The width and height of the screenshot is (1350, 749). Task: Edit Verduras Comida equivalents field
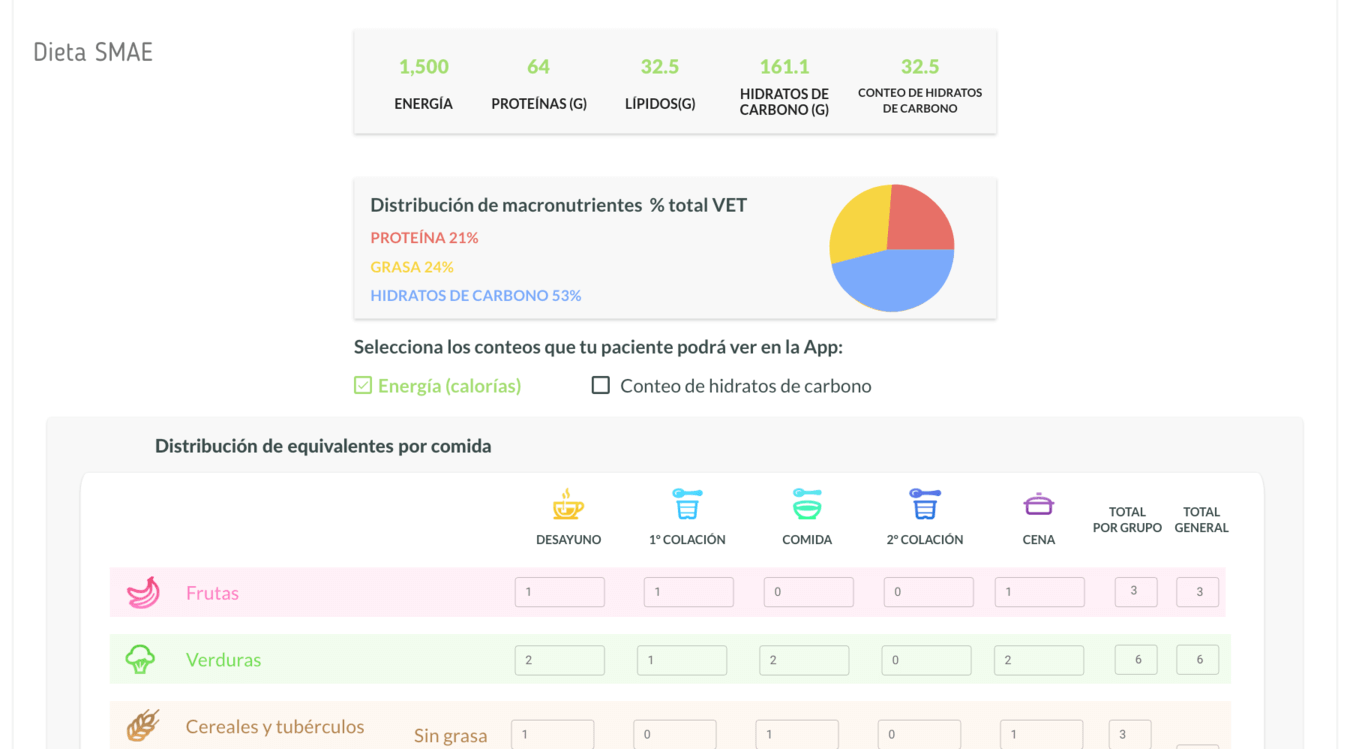[804, 660]
